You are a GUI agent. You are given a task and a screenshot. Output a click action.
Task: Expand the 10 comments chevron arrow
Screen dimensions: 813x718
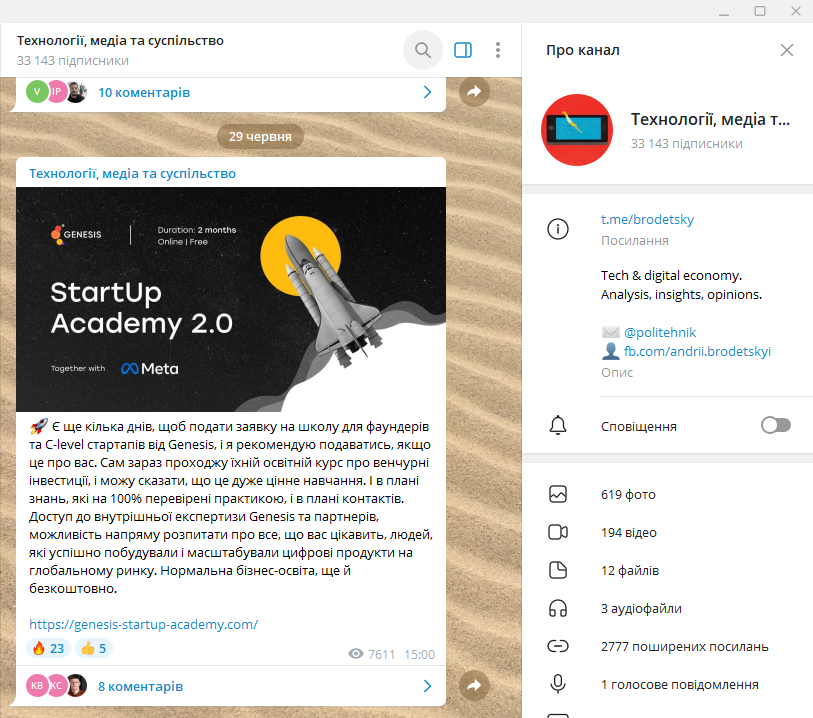tap(427, 92)
